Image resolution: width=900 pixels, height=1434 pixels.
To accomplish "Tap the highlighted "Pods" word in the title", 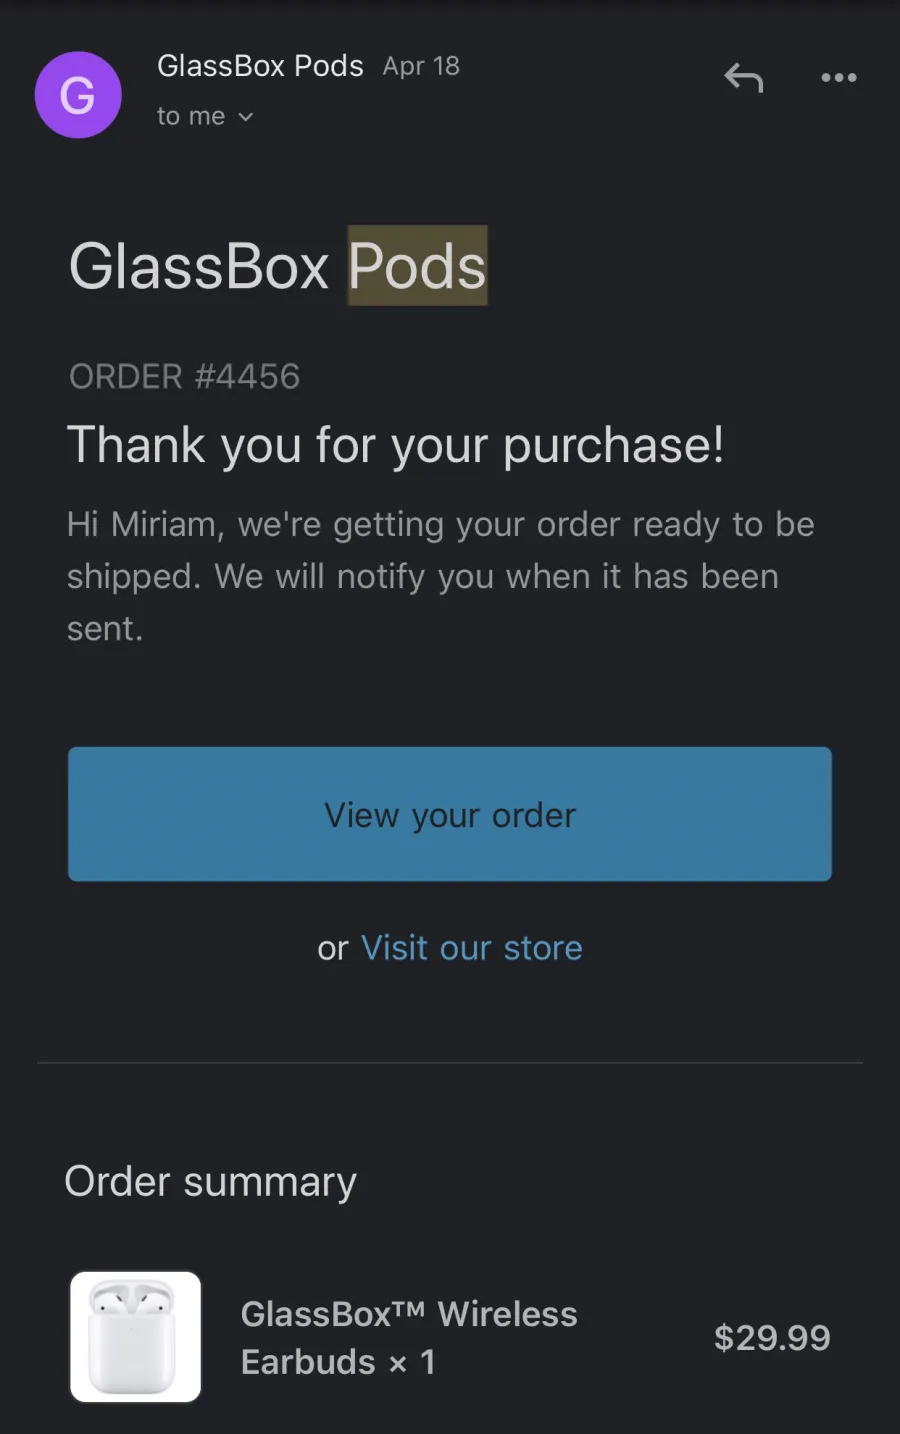I will (x=417, y=266).
